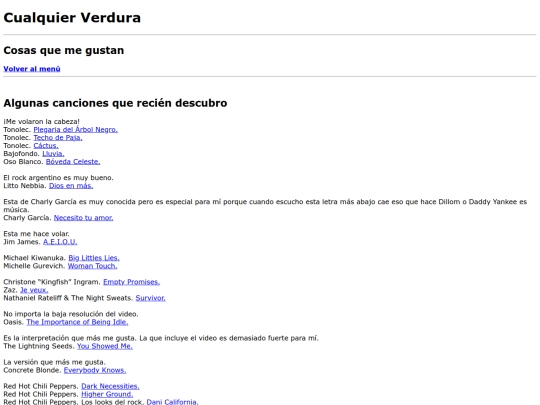Open the 'Everybody Knows' link

95,370
